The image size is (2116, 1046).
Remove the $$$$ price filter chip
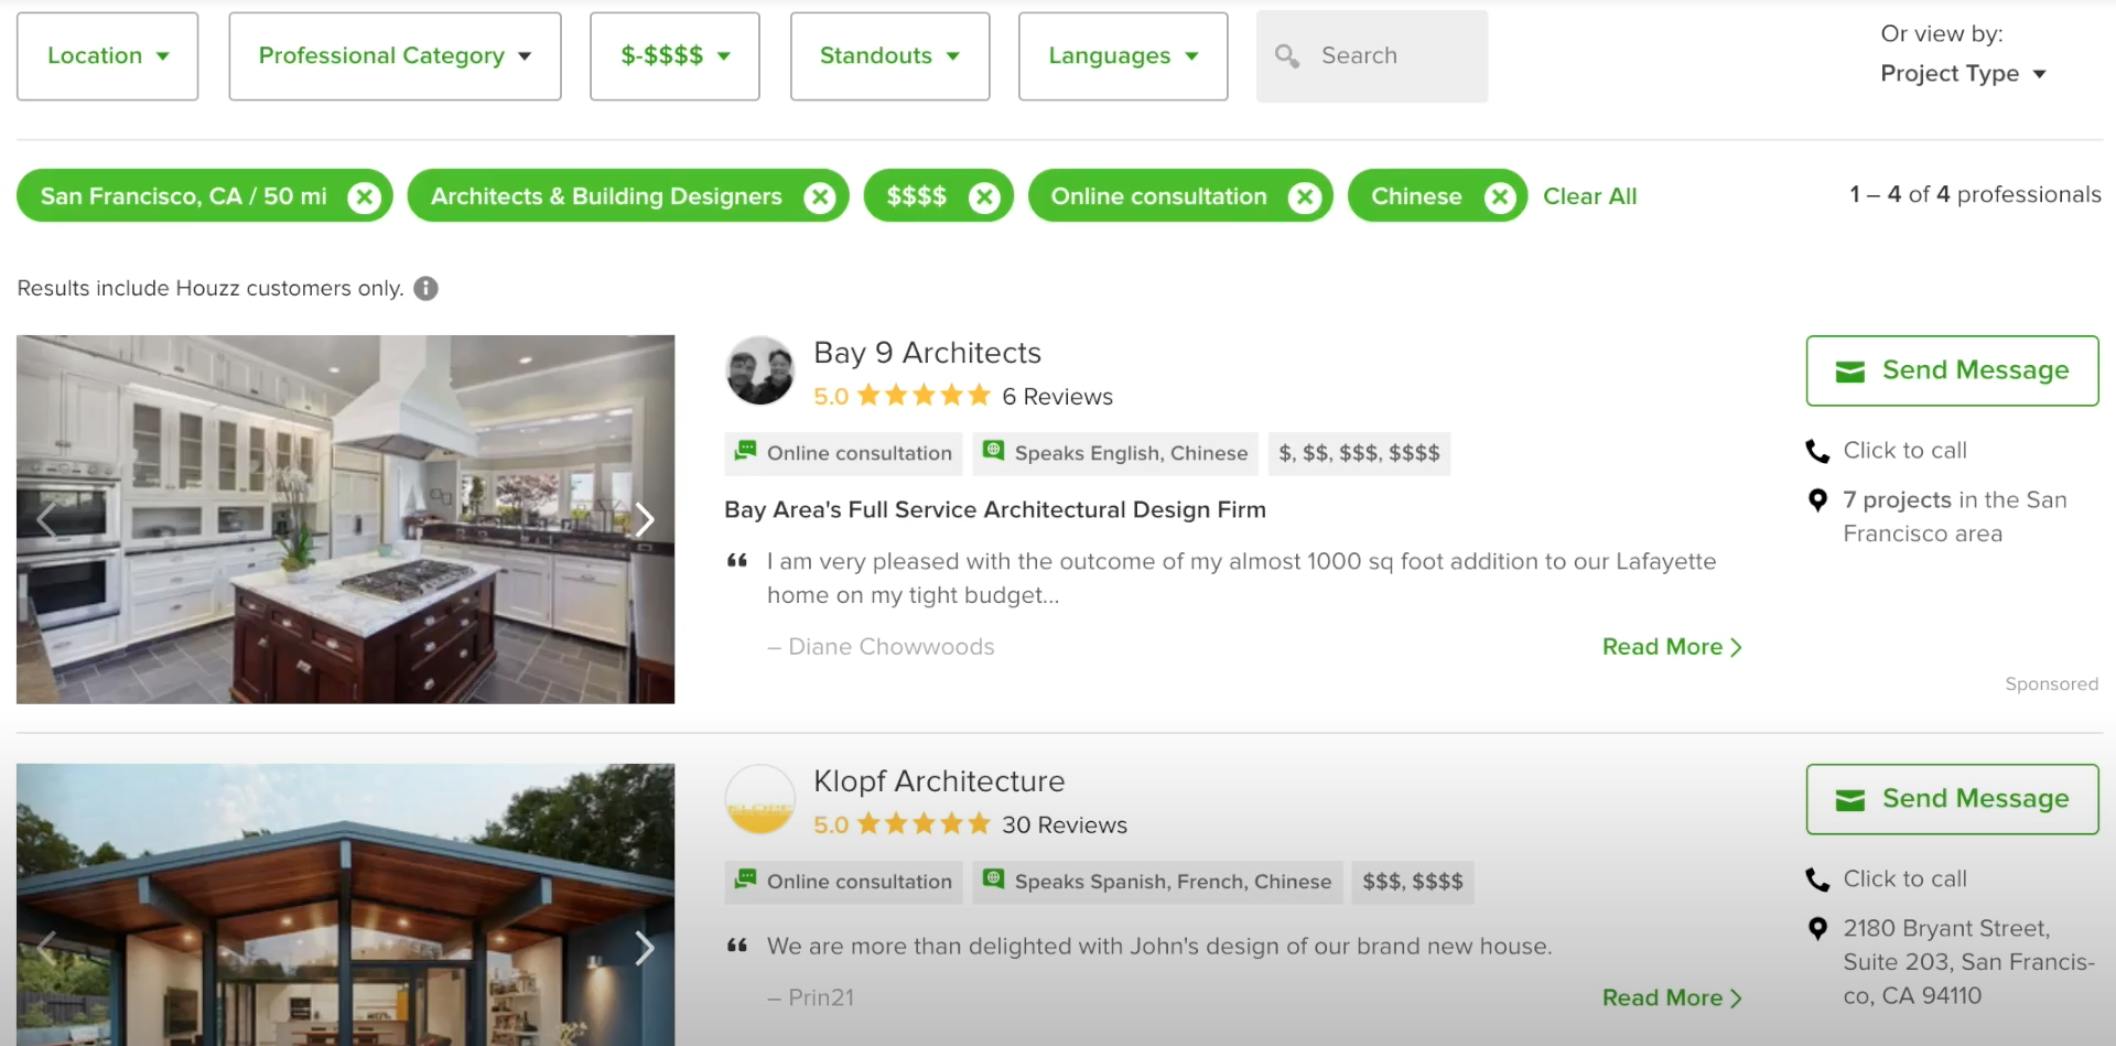click(x=985, y=196)
